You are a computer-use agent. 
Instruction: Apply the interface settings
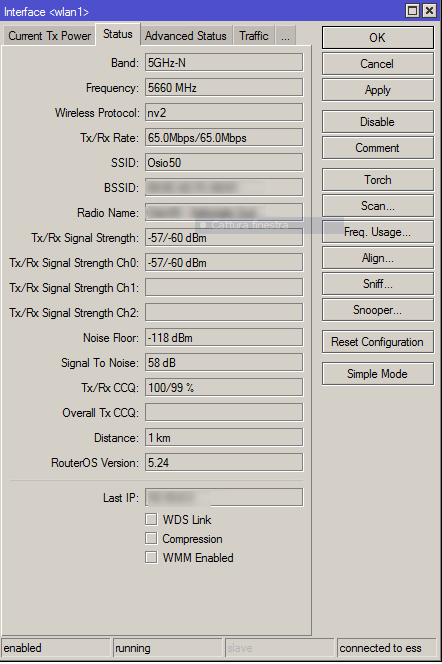[378, 90]
